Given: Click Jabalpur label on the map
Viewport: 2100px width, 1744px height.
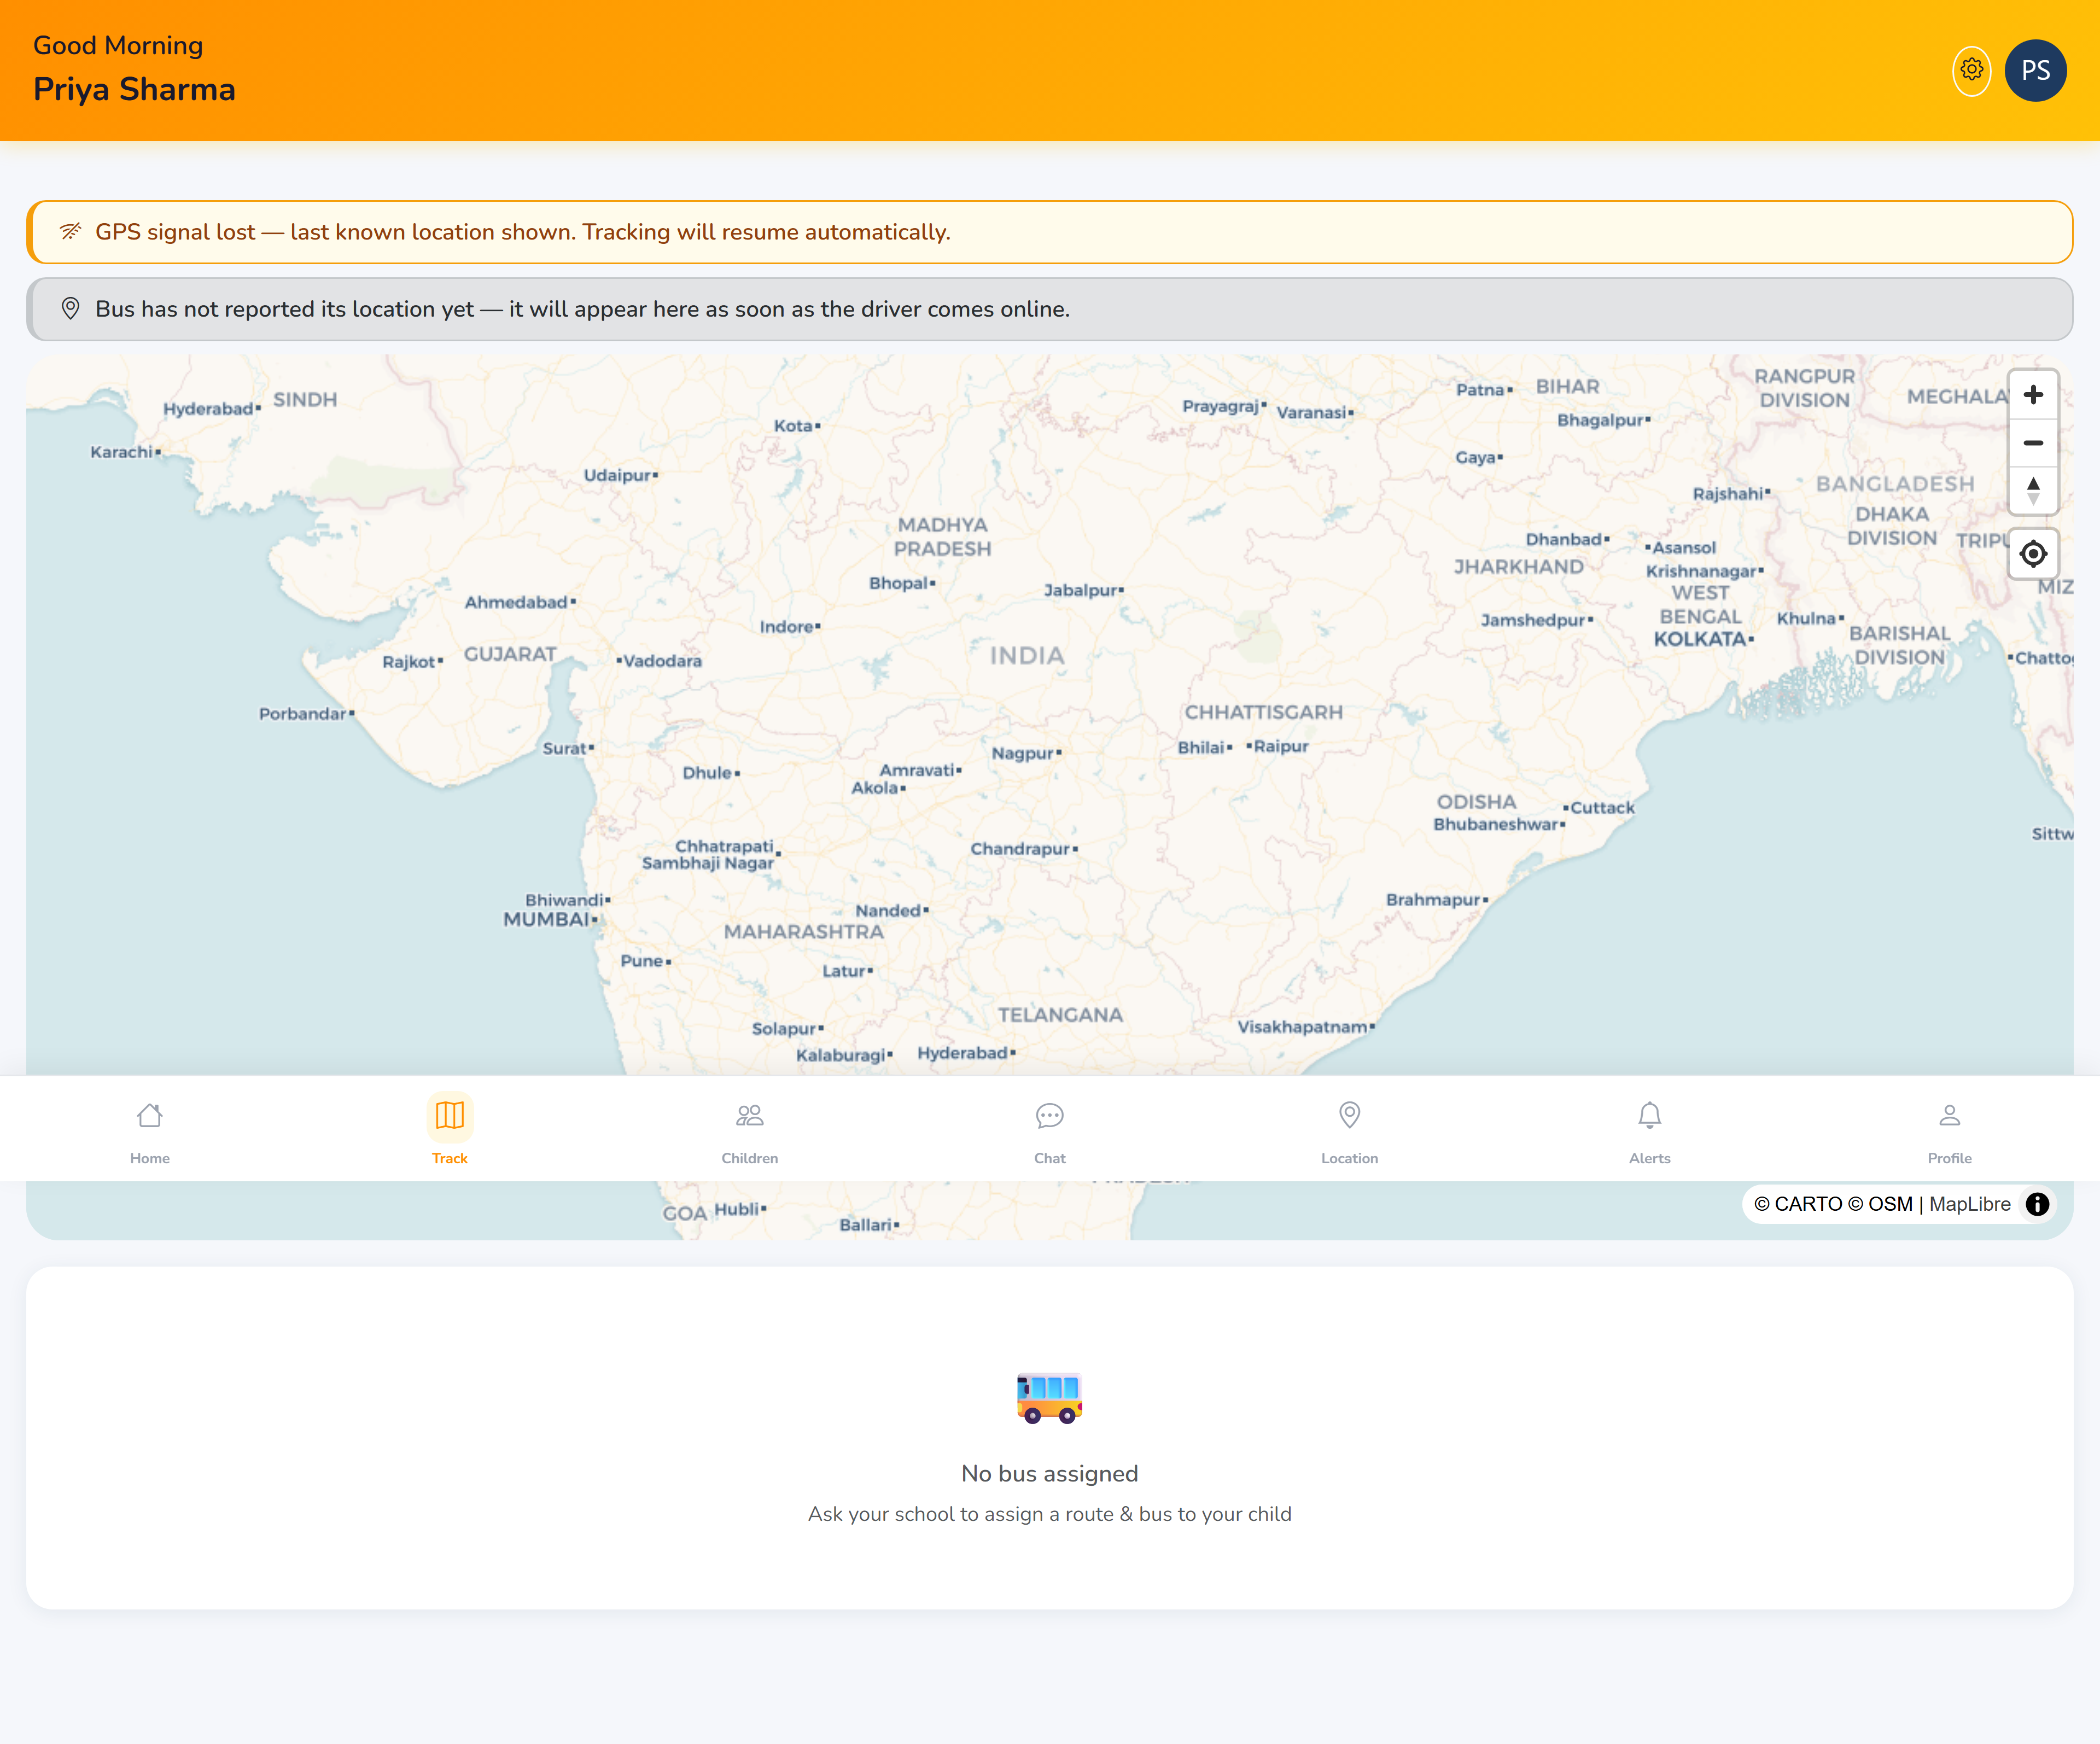Looking at the screenshot, I should [1080, 590].
